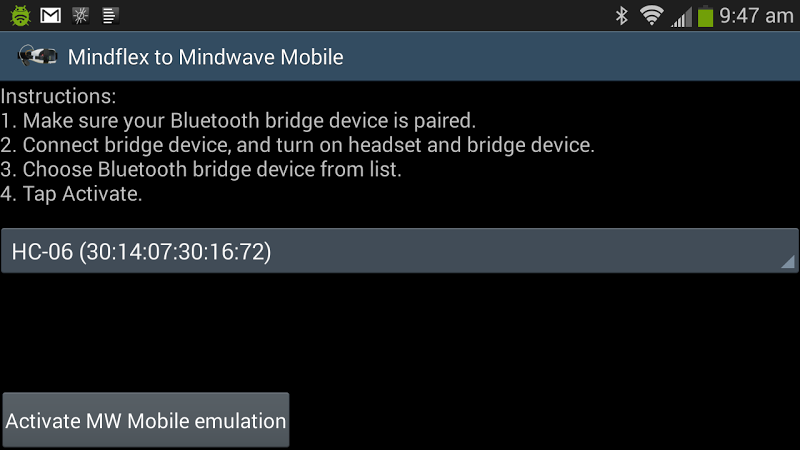
Task: Open the Gmail notification icon
Action: [x=51, y=15]
